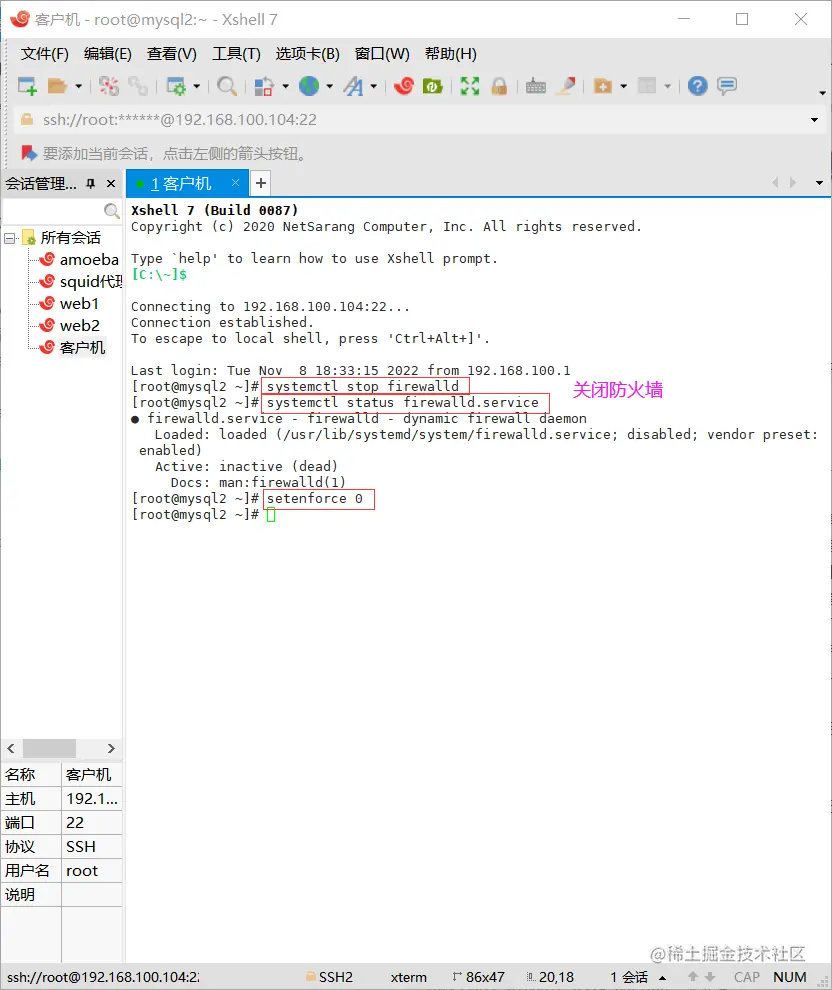Expand dropdown beside the globe icon
This screenshot has width=832, height=990.
click(330, 86)
